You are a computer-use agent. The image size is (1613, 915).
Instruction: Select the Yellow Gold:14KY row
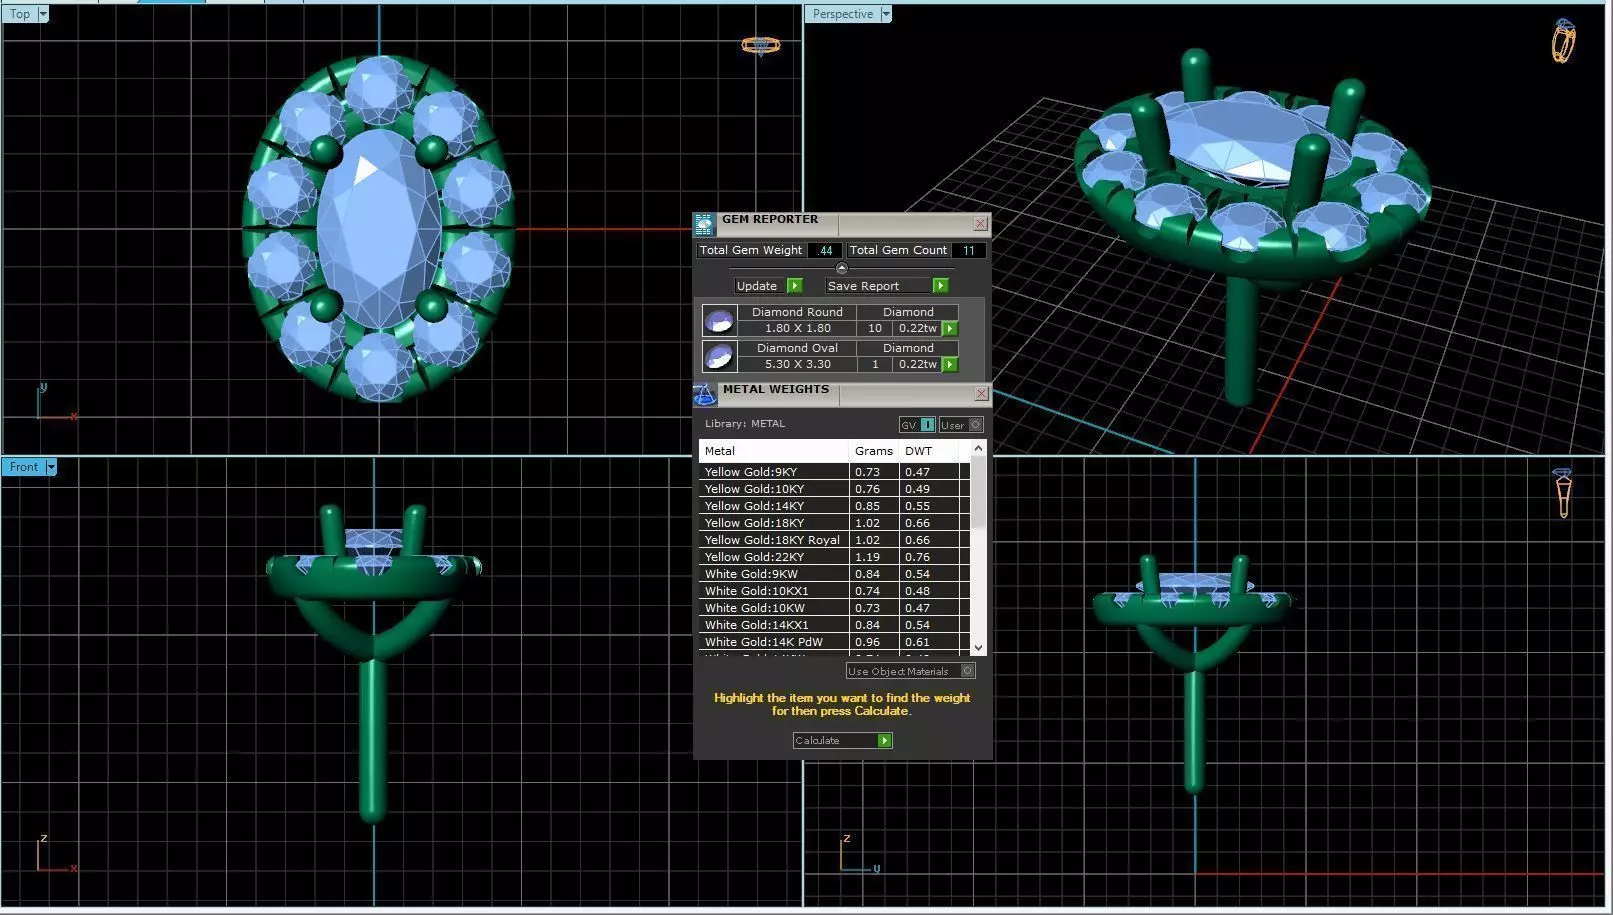pyautogui.click(x=834, y=506)
